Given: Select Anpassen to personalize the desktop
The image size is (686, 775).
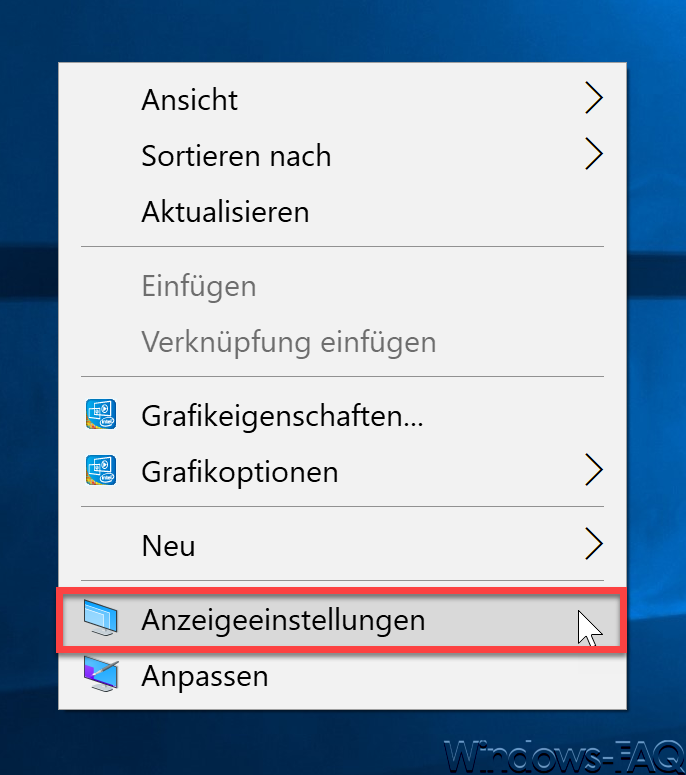Looking at the screenshot, I should (x=343, y=675).
